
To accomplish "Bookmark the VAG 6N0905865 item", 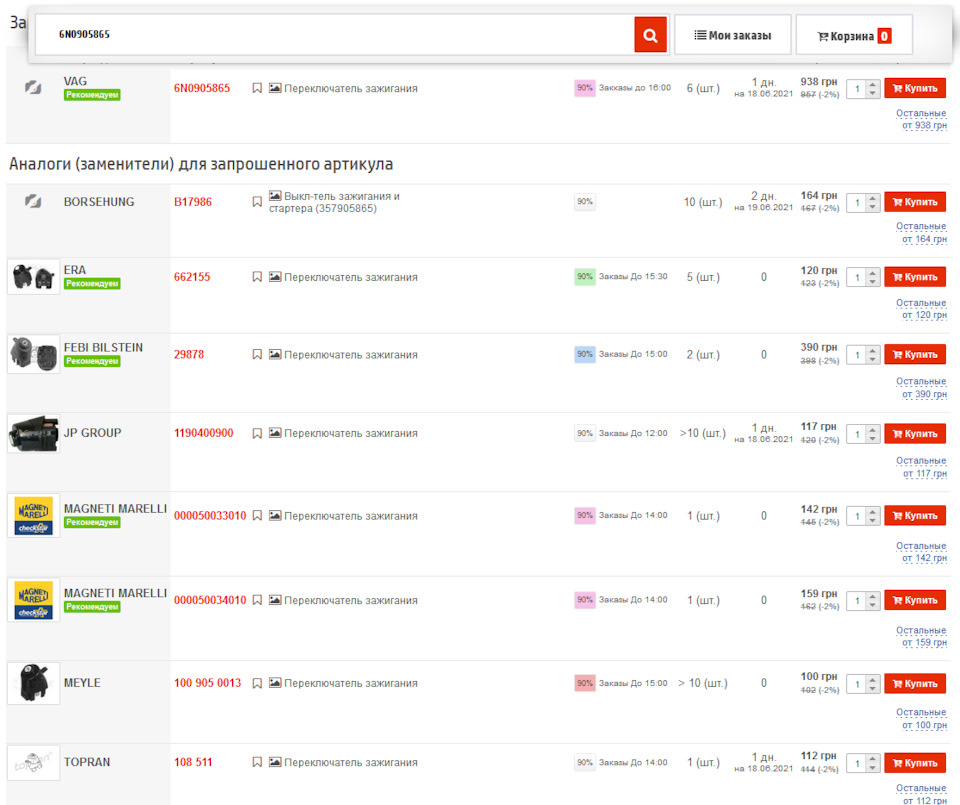I will 257,88.
